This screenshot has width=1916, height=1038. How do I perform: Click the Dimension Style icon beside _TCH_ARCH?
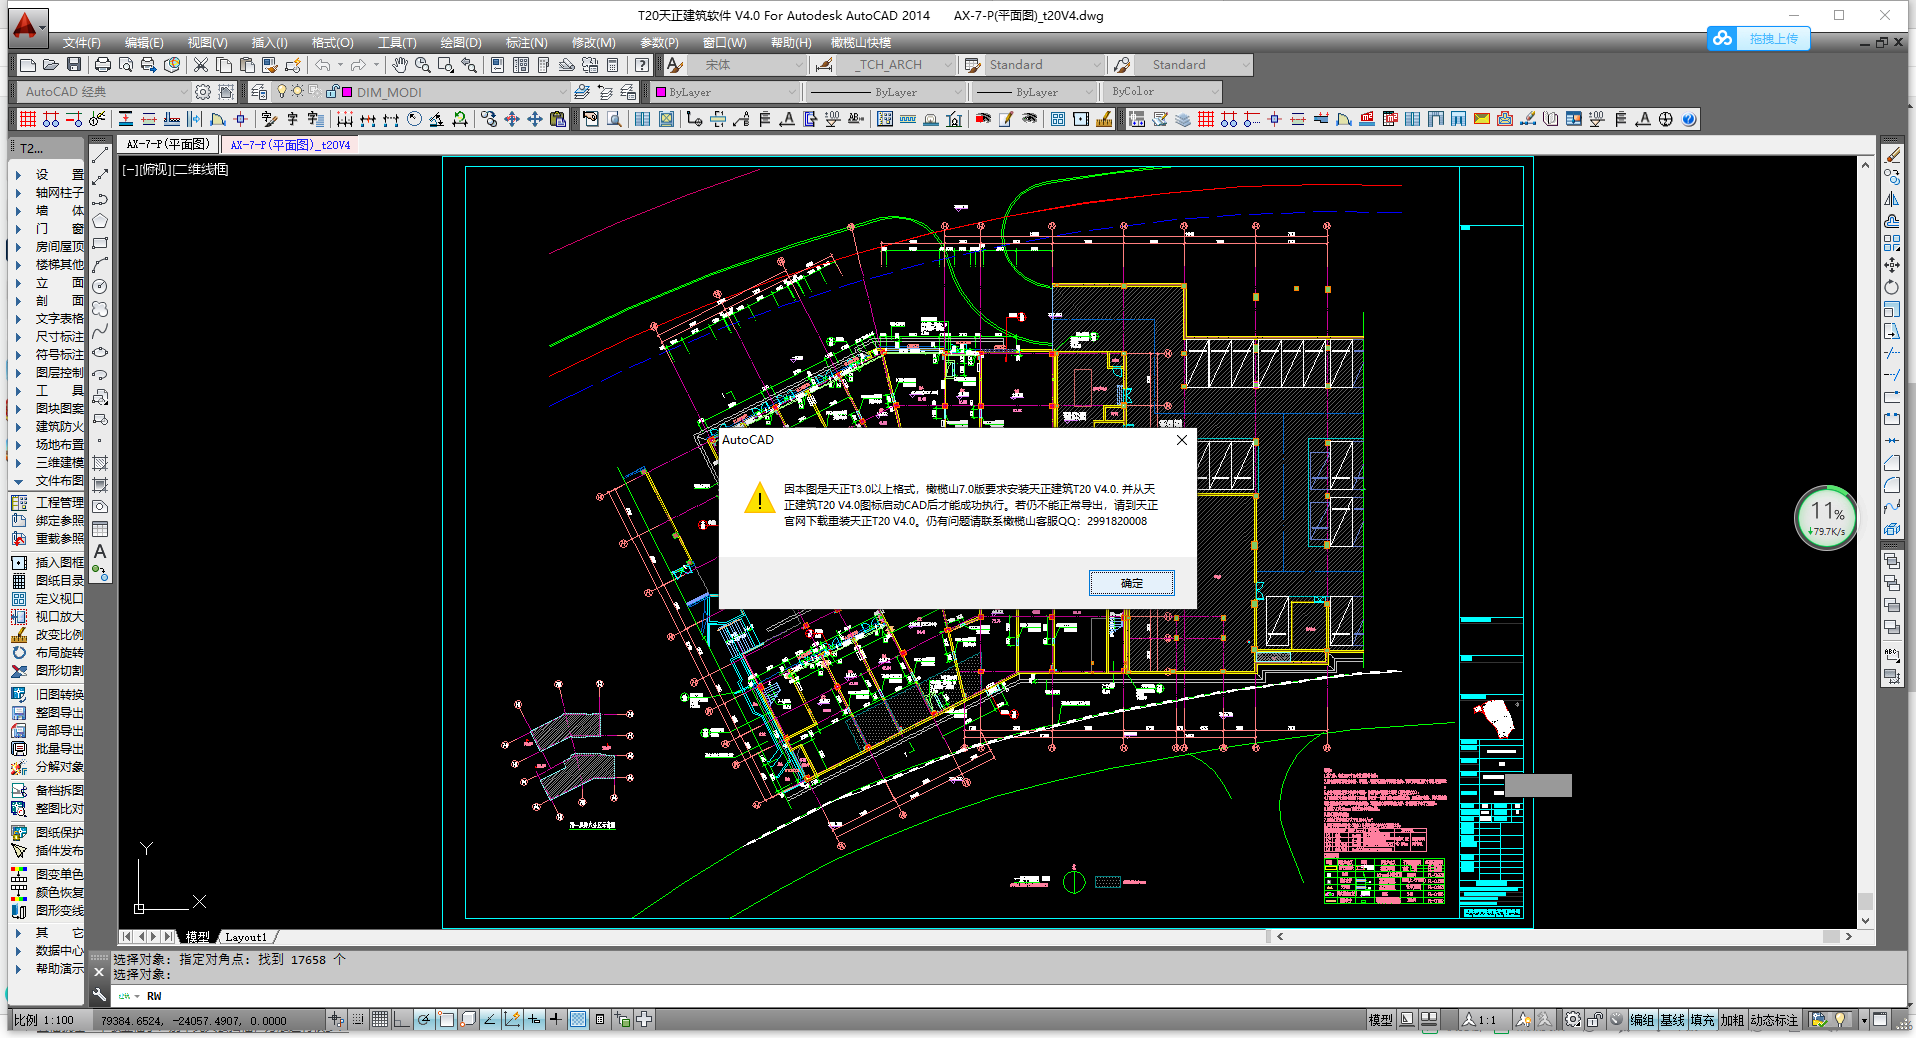pyautogui.click(x=824, y=65)
